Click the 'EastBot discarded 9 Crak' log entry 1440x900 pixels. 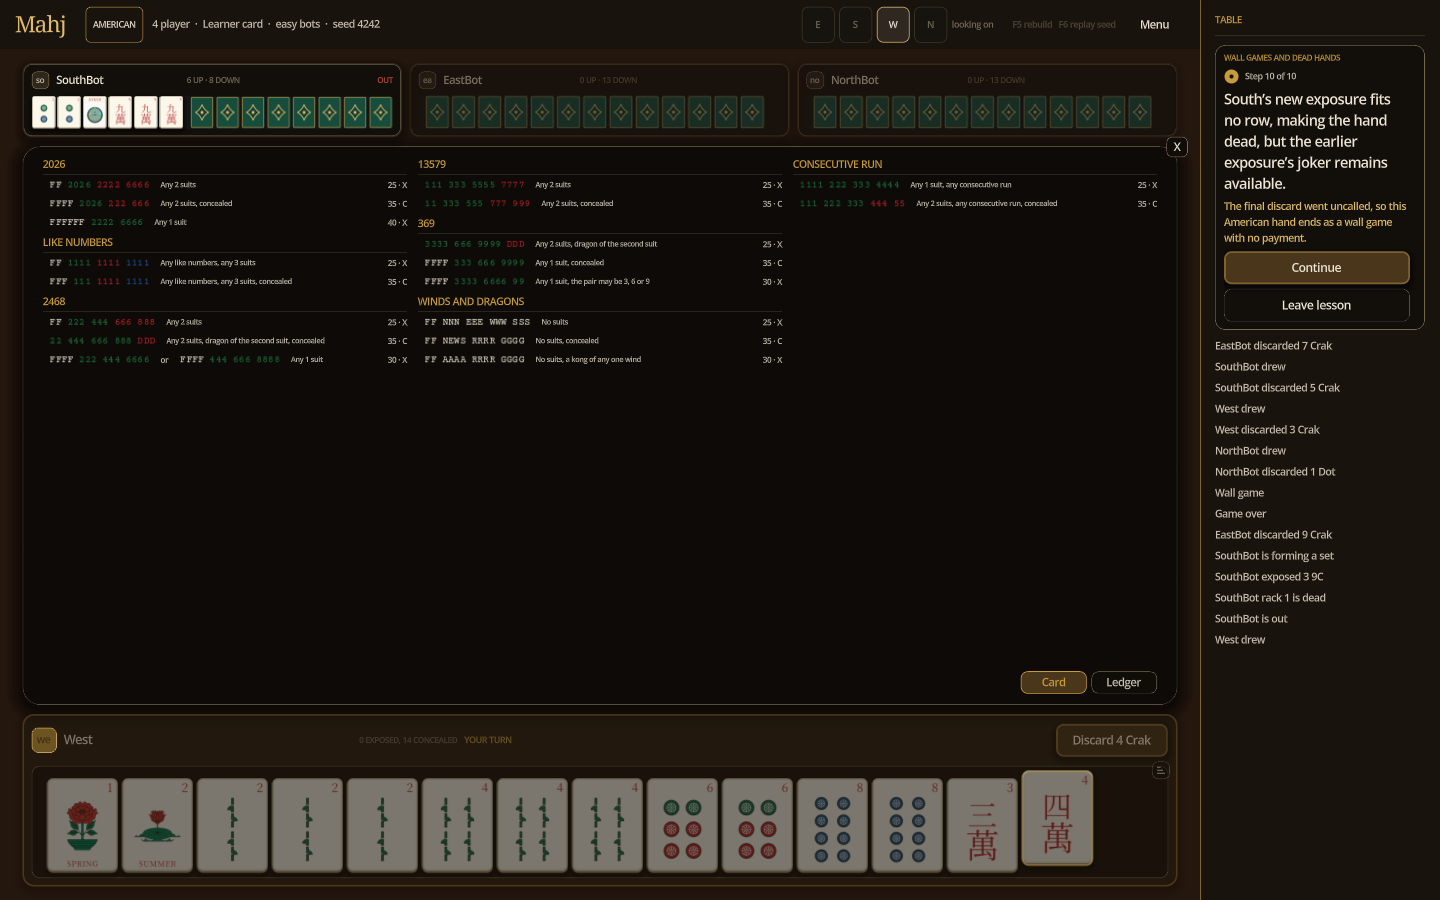[x=1273, y=535]
